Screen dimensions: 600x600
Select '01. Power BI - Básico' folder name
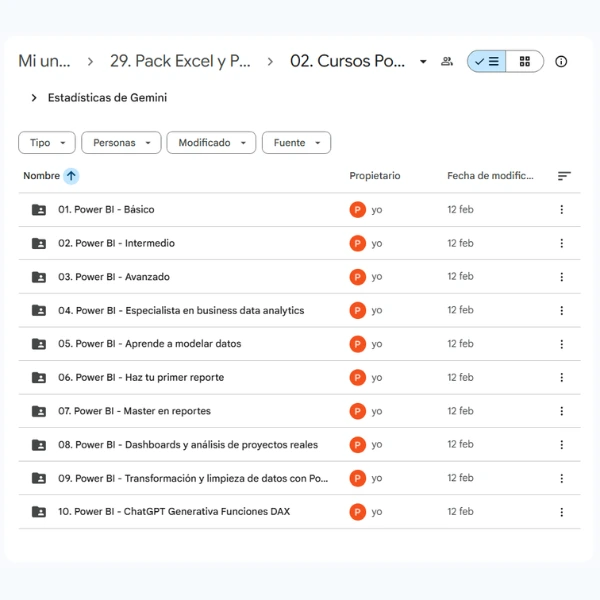click(x=106, y=209)
